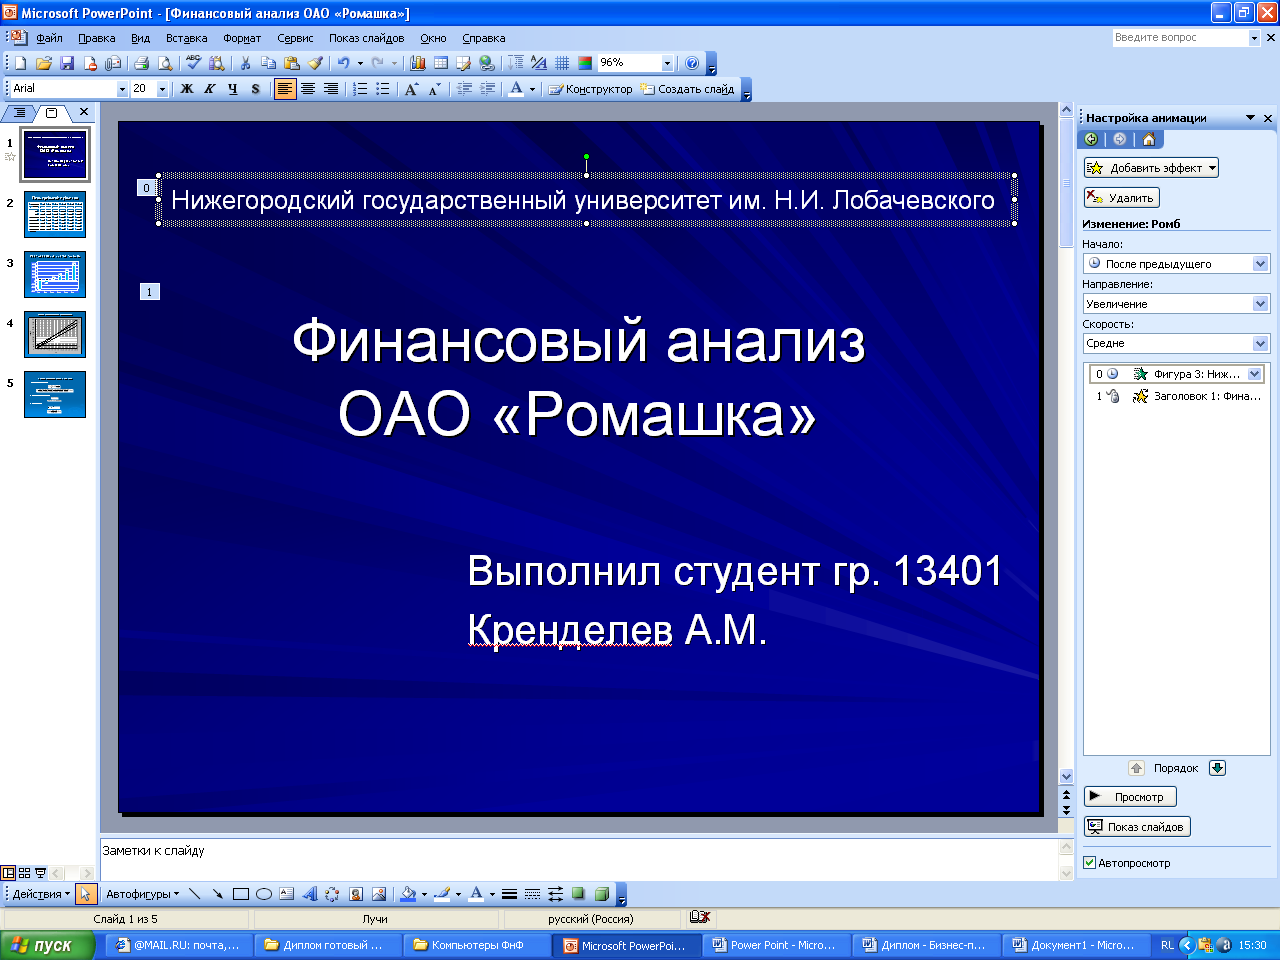
Task: Click the line color brush swatch
Action: 442,894
